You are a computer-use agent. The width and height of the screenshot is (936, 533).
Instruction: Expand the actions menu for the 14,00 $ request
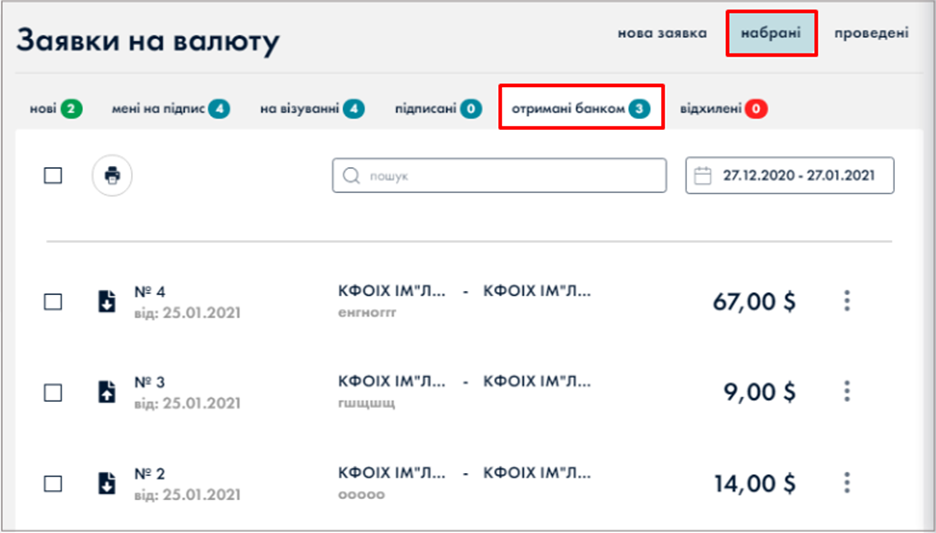847,483
